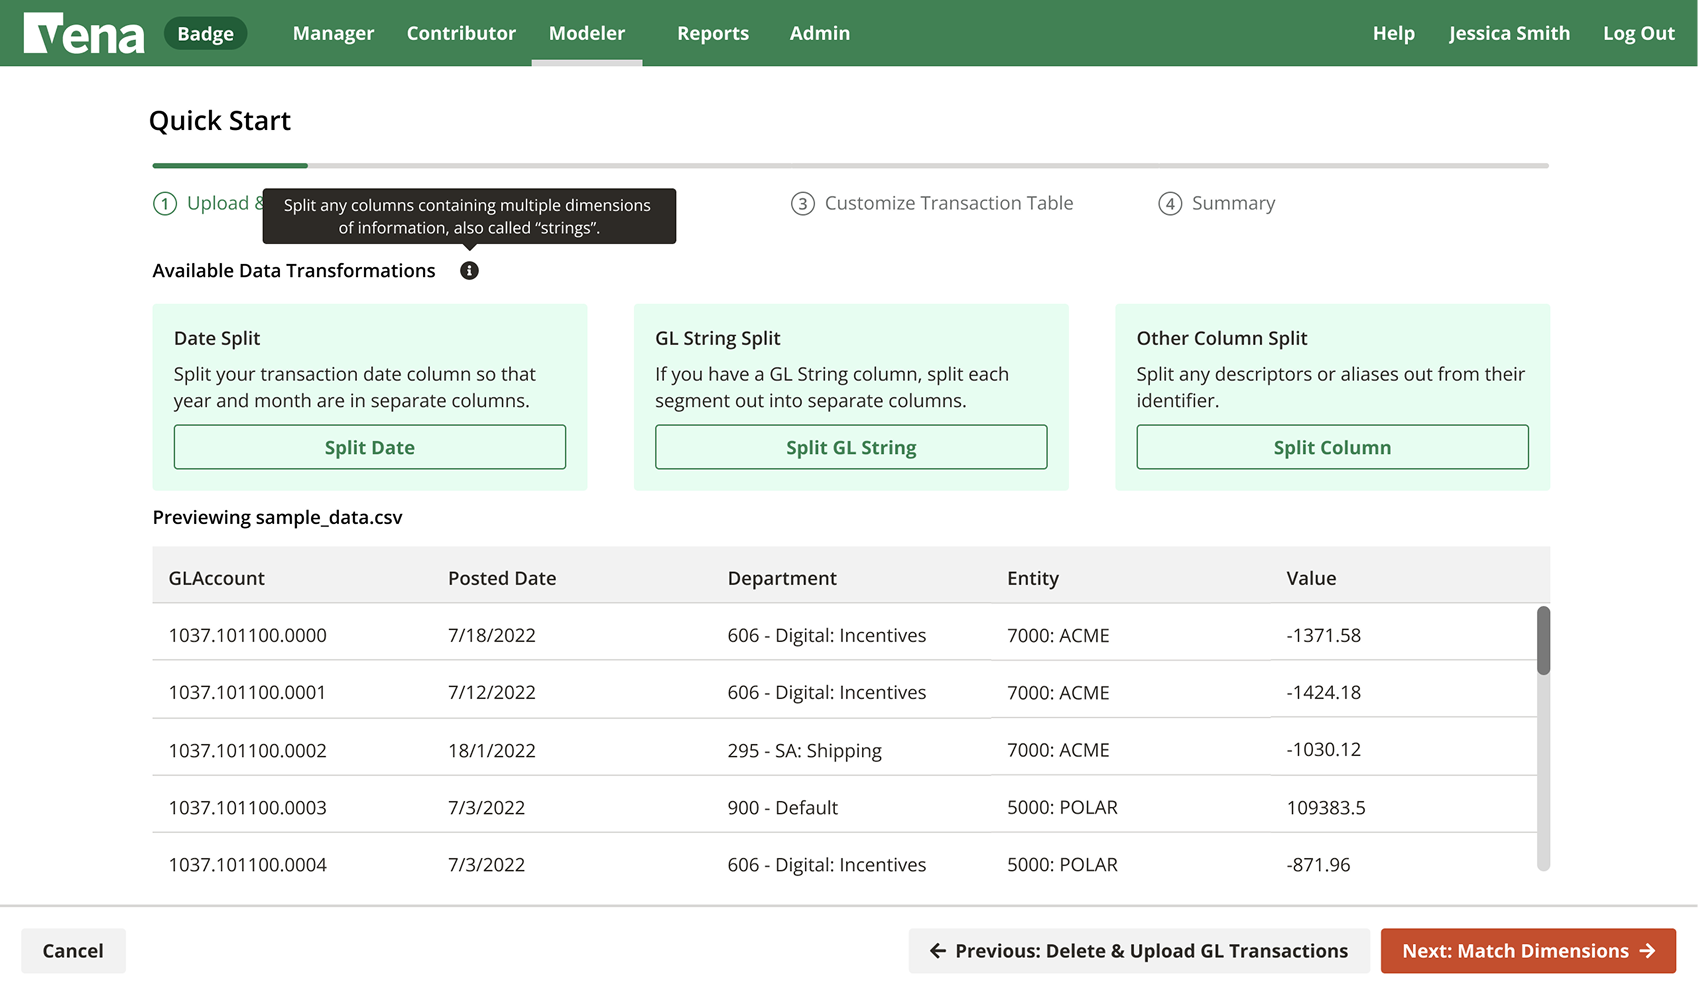The image size is (1698, 995).
Task: Click the Split Date button
Action: coord(370,447)
